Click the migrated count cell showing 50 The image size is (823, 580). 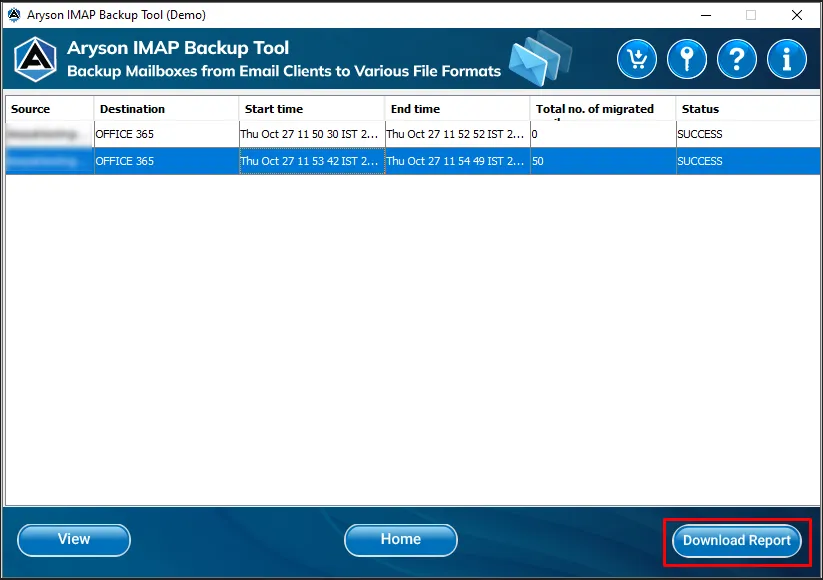pos(603,161)
